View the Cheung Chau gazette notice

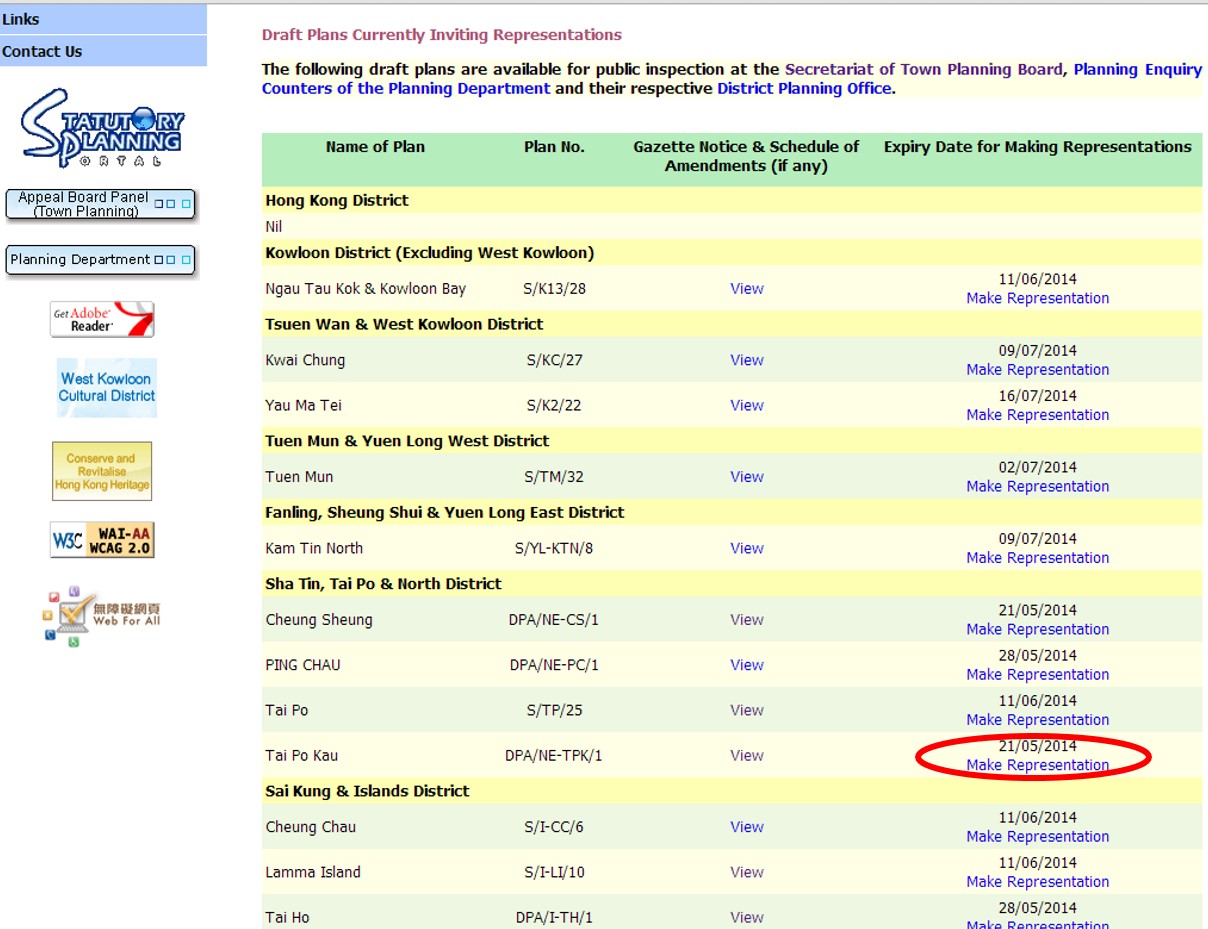[746, 827]
